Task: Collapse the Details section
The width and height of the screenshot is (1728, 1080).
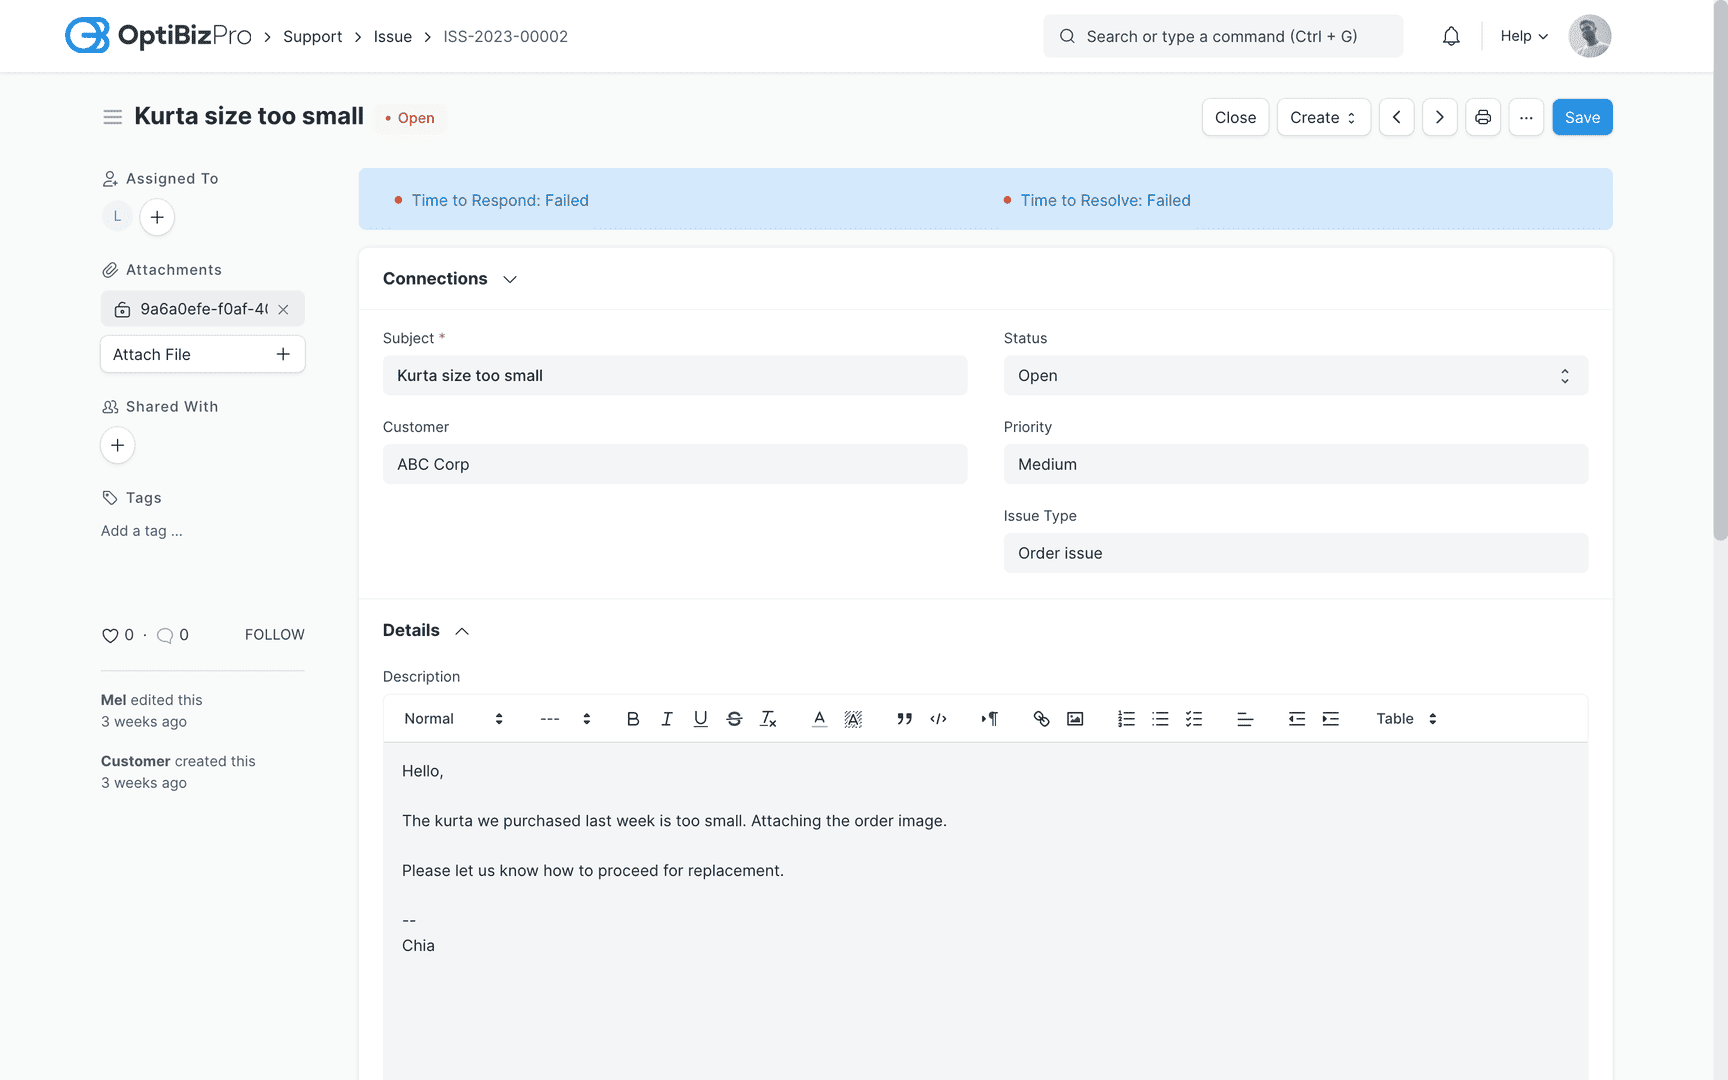Action: pyautogui.click(x=461, y=630)
